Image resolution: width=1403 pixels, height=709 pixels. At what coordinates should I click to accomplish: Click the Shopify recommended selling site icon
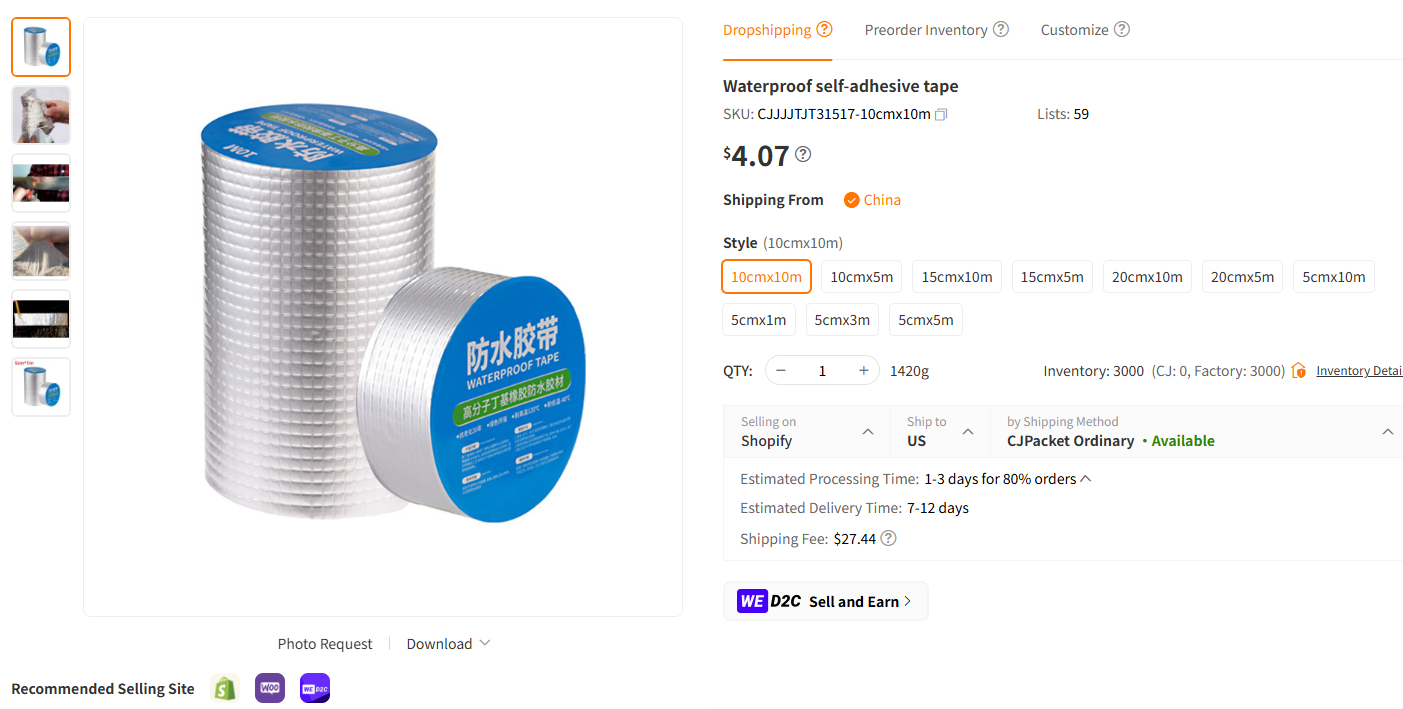point(224,688)
